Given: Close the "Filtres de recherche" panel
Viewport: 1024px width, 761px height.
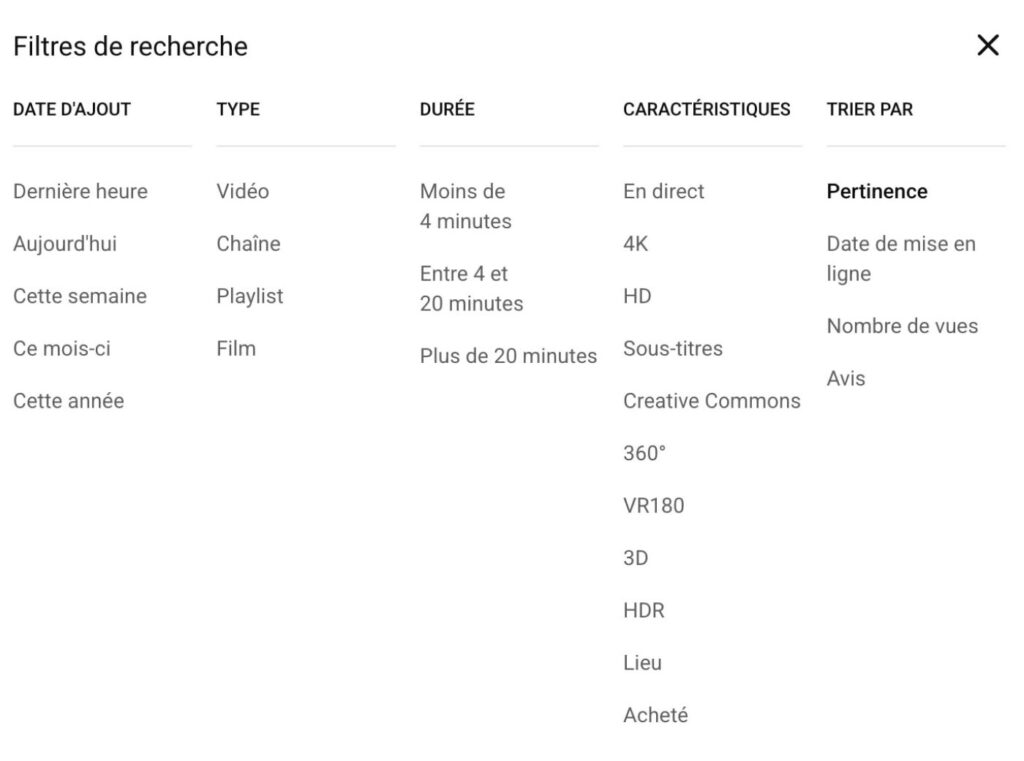Looking at the screenshot, I should [x=987, y=45].
